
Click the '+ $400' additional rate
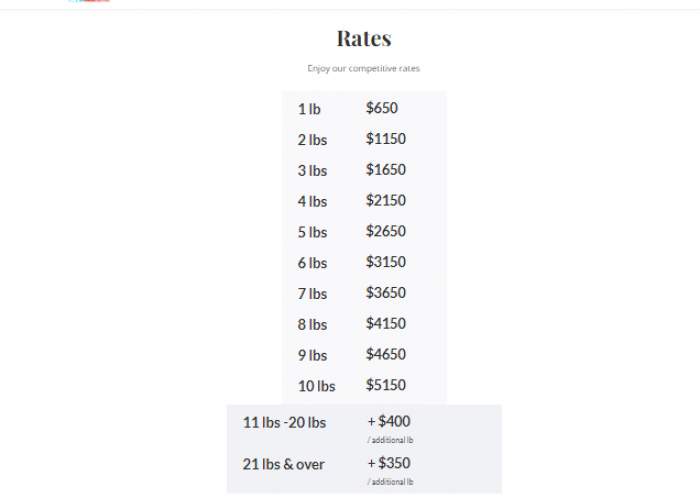pos(389,421)
